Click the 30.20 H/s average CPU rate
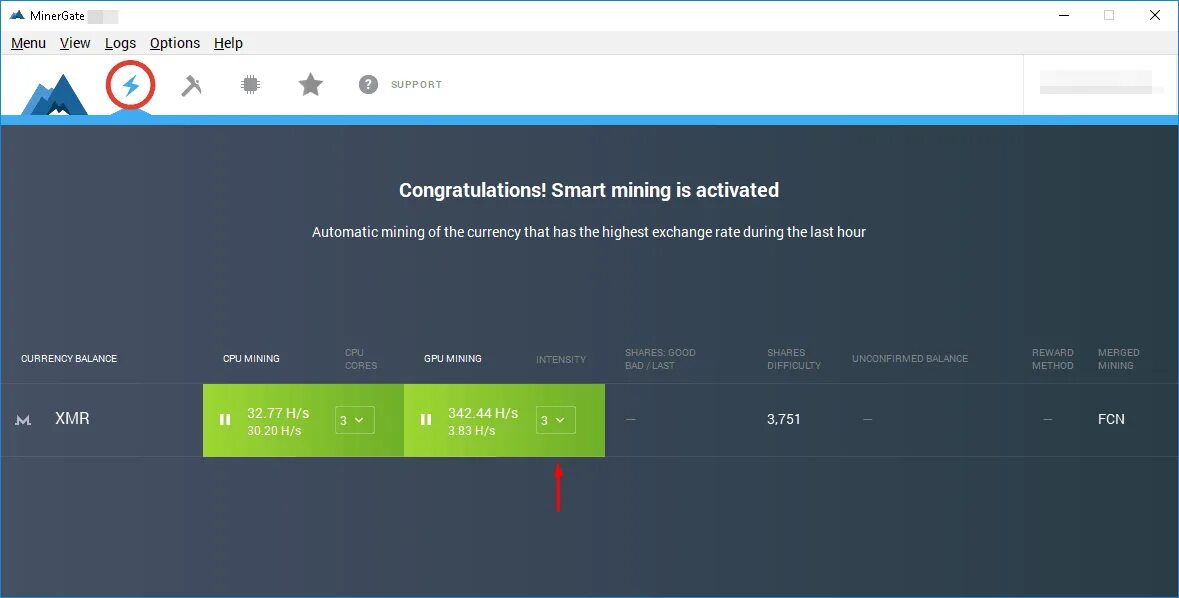Screen dimensions: 1179x598 (274, 430)
